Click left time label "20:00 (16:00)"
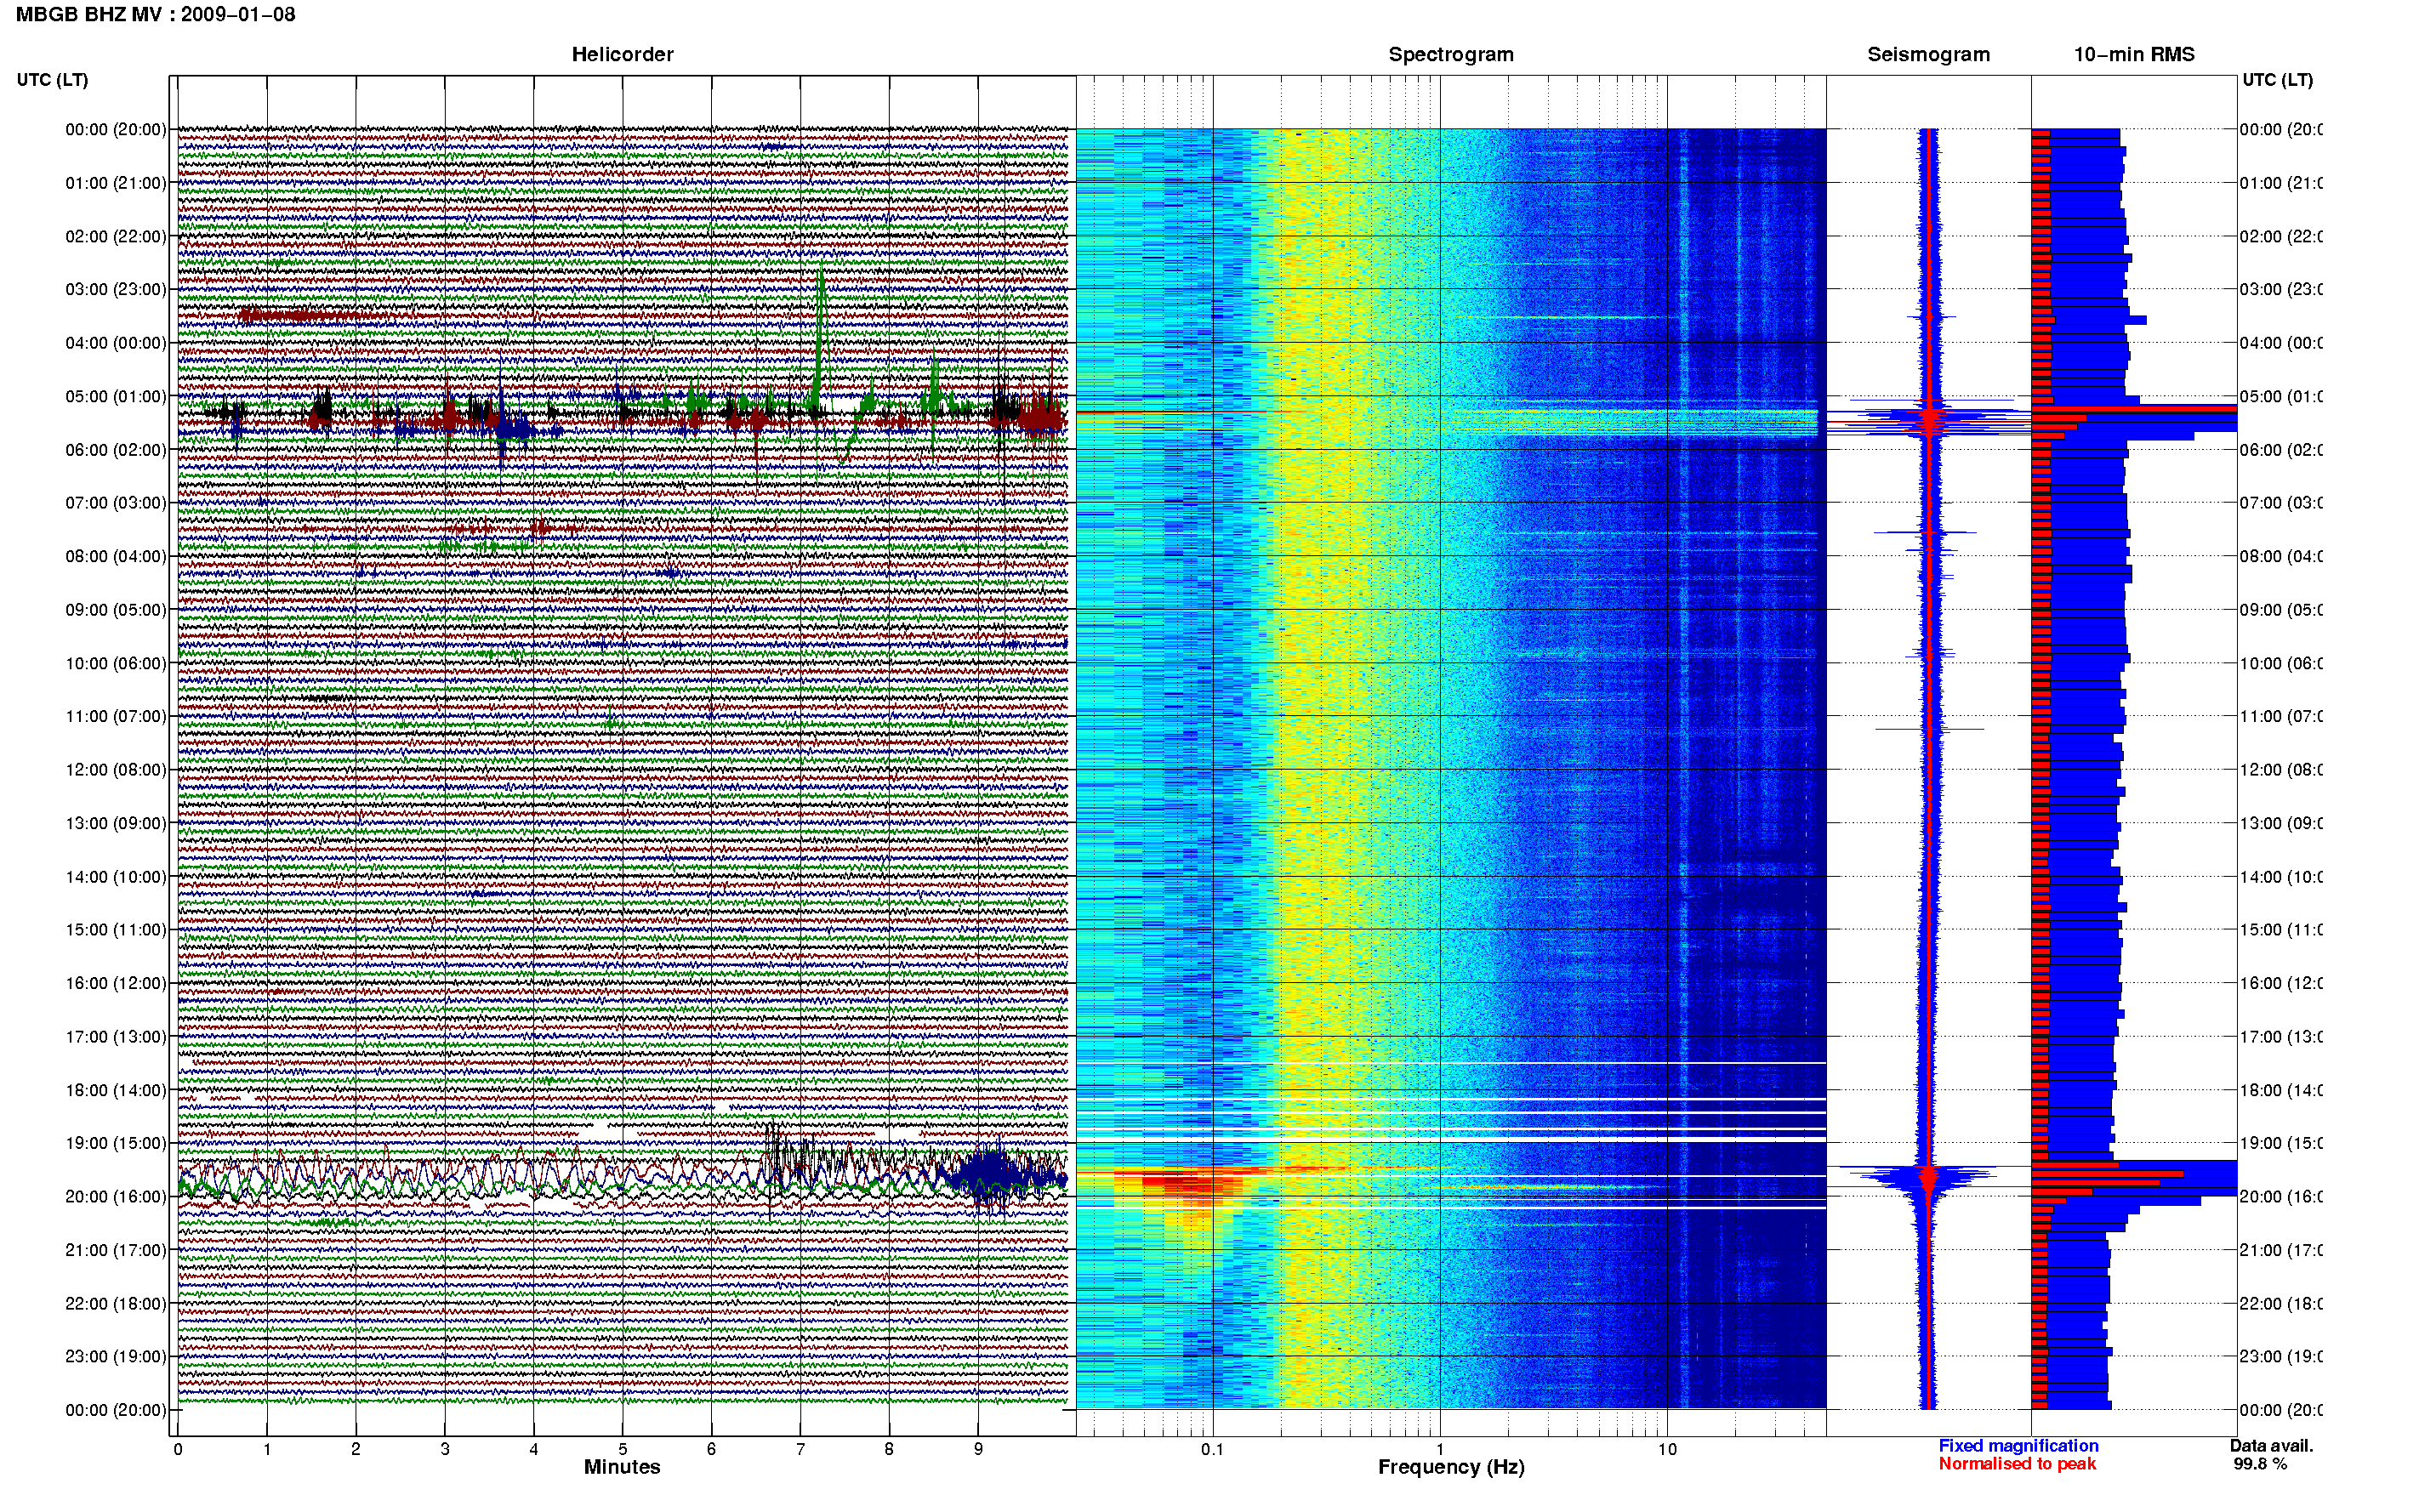 (116, 1196)
